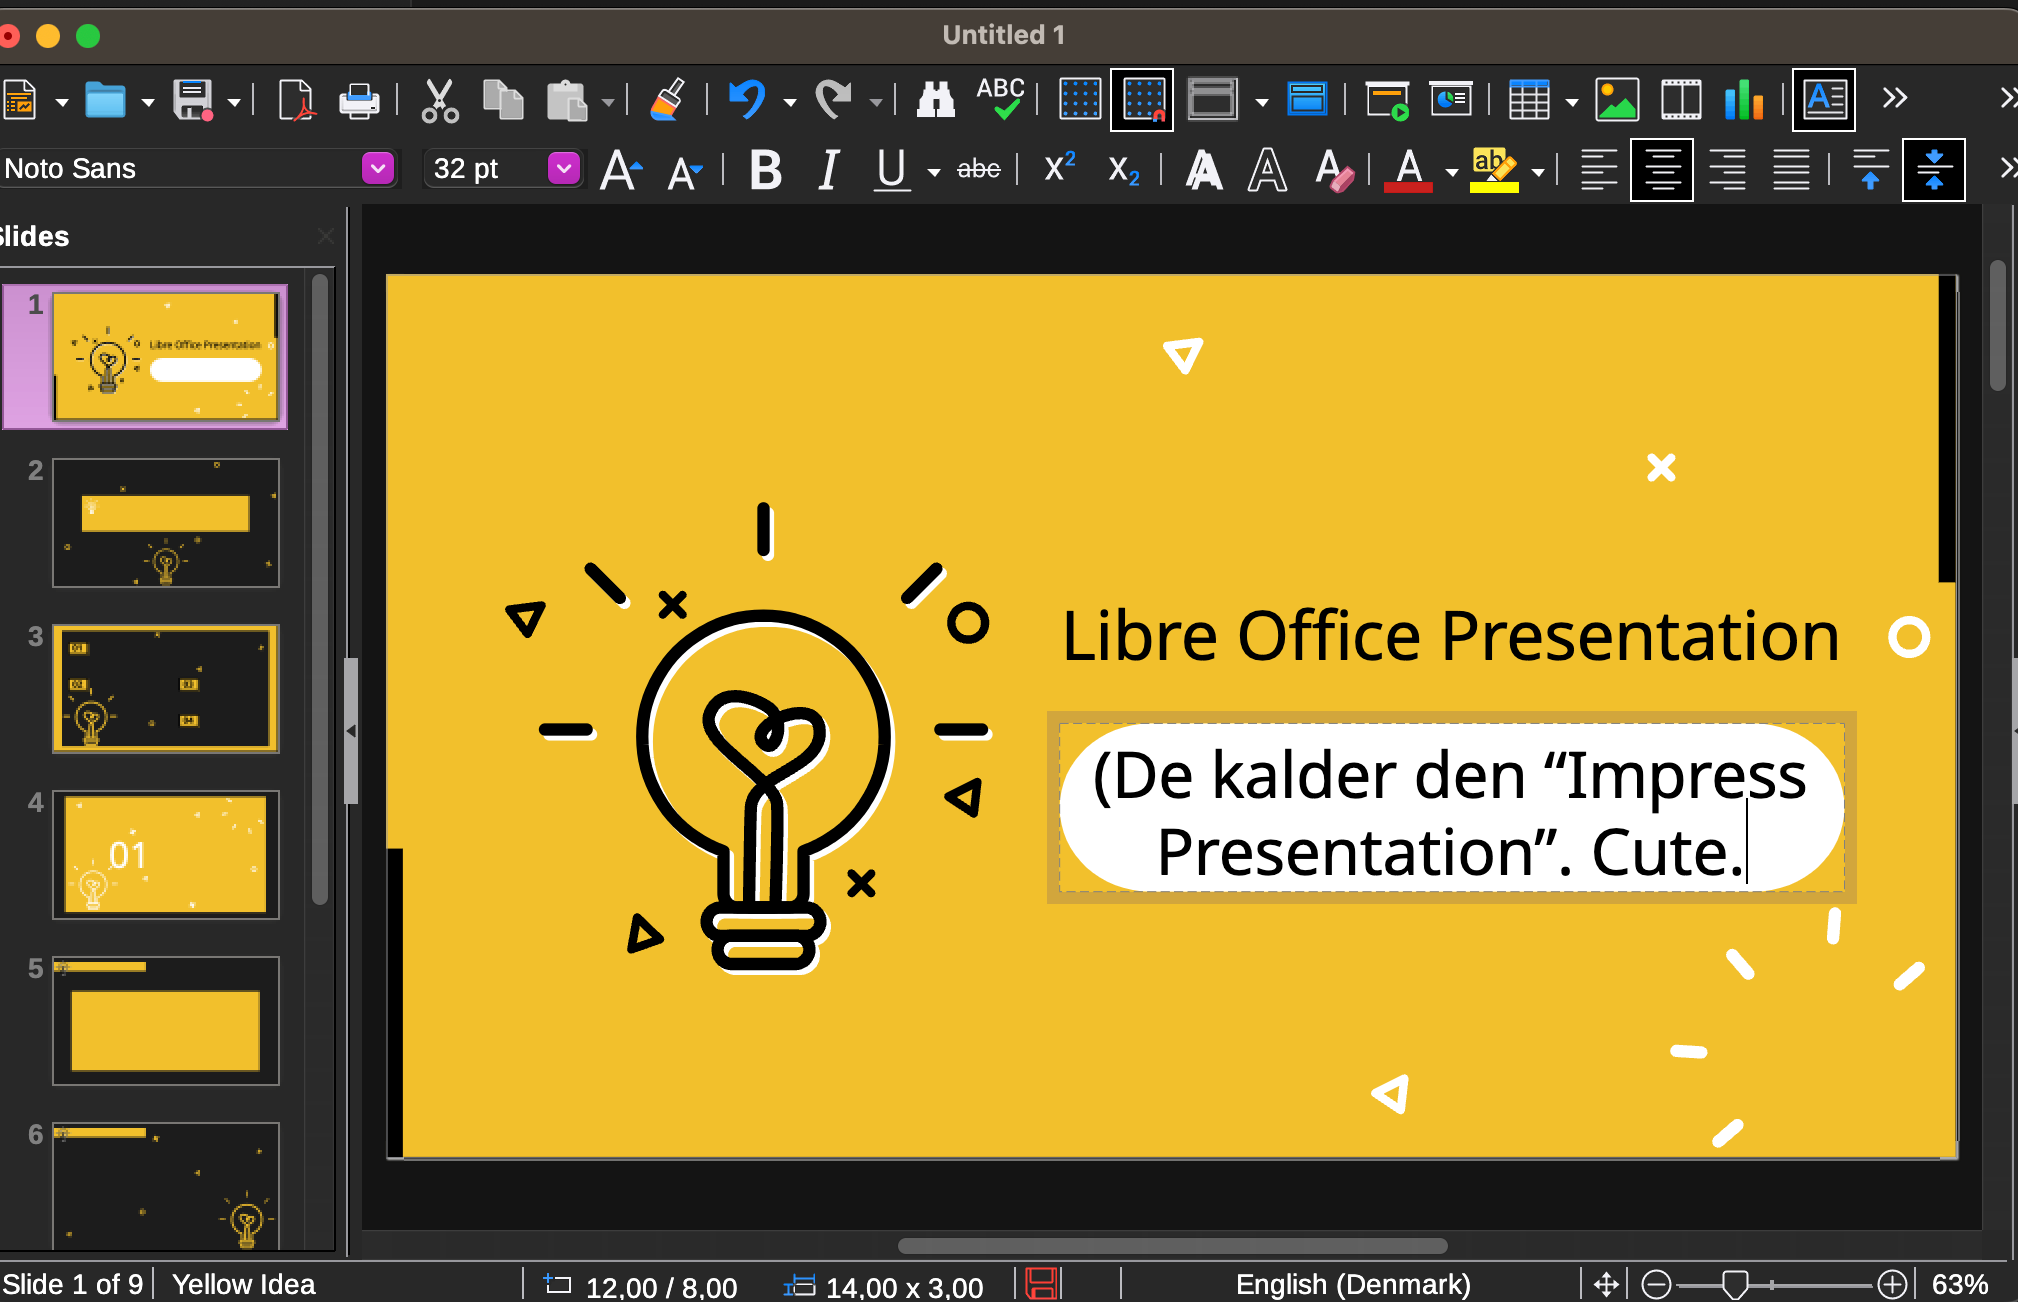Center text vertically
Image resolution: width=2018 pixels, height=1302 pixels.
coord(1933,170)
